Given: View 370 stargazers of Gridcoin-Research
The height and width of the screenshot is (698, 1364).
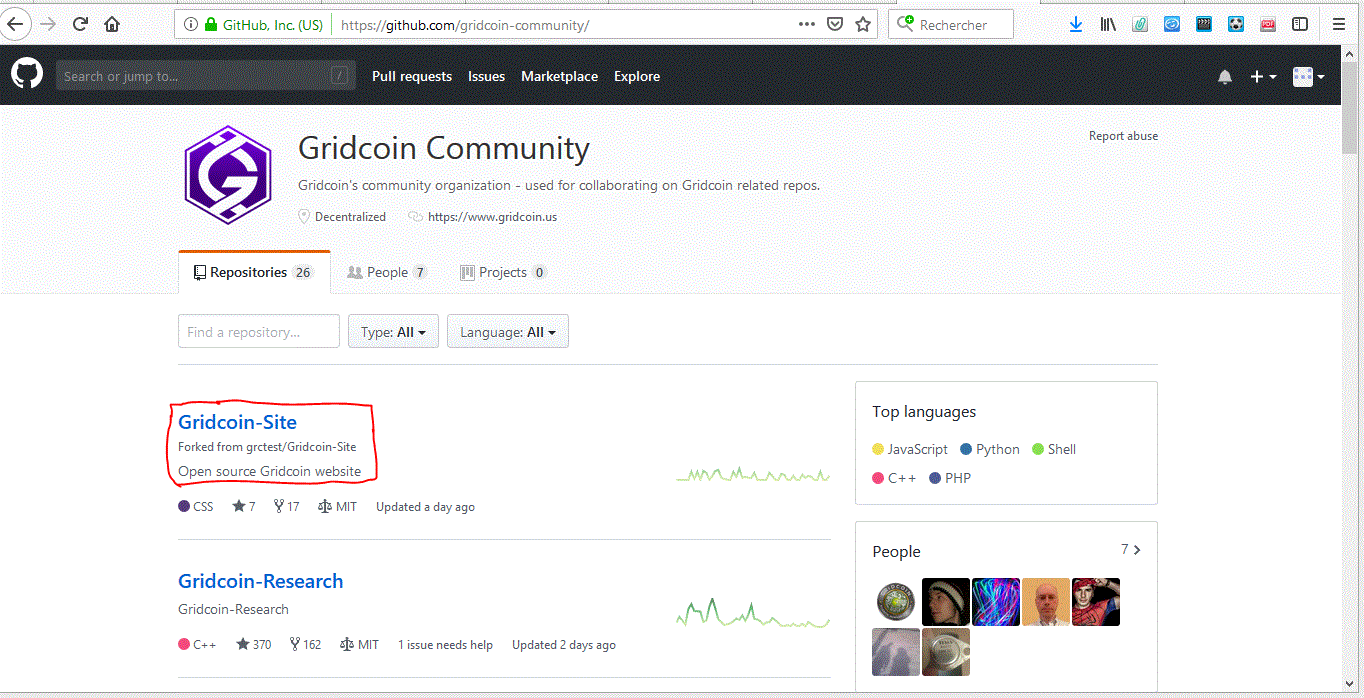Looking at the screenshot, I should pos(254,645).
